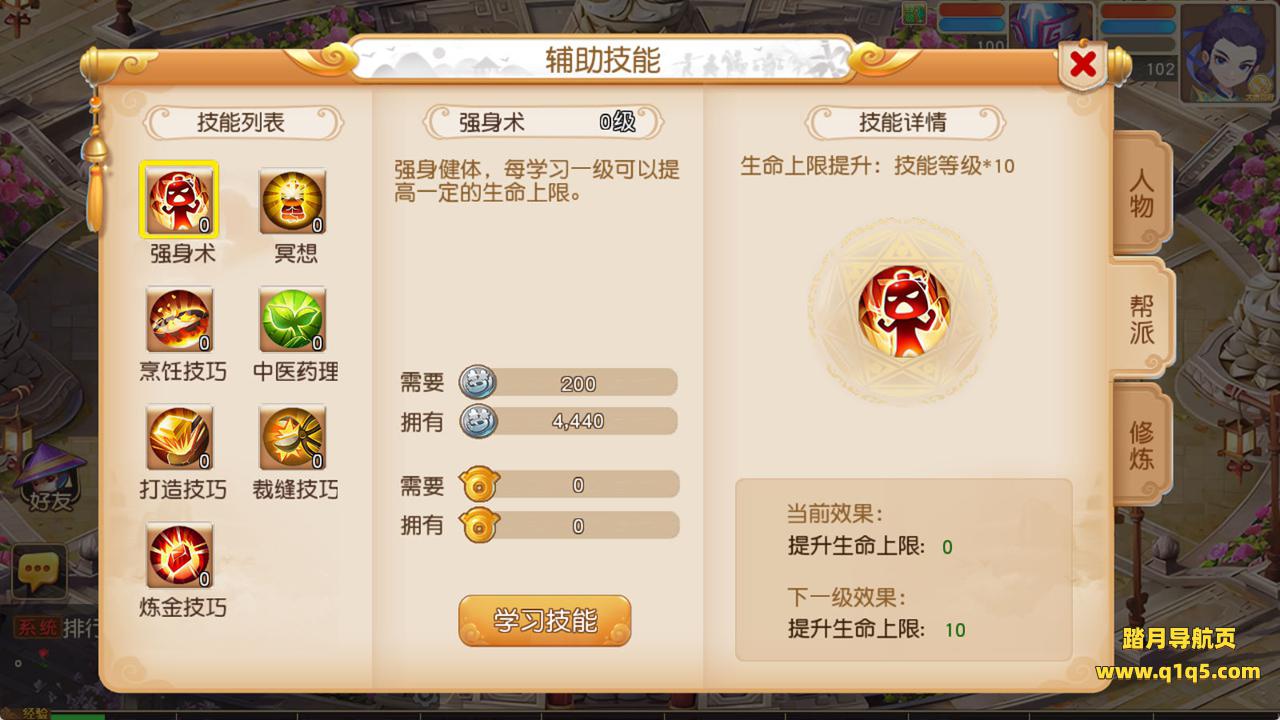The height and width of the screenshot is (720, 1280).
Task: Choose the 裁缝技巧 tailoring skill icon
Action: (293, 437)
